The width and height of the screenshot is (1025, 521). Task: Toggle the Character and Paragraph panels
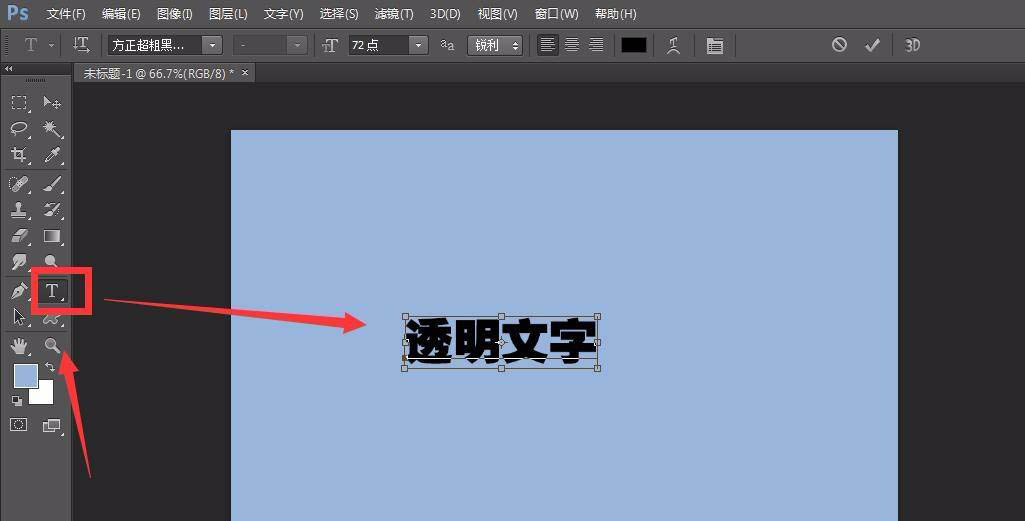pos(714,45)
